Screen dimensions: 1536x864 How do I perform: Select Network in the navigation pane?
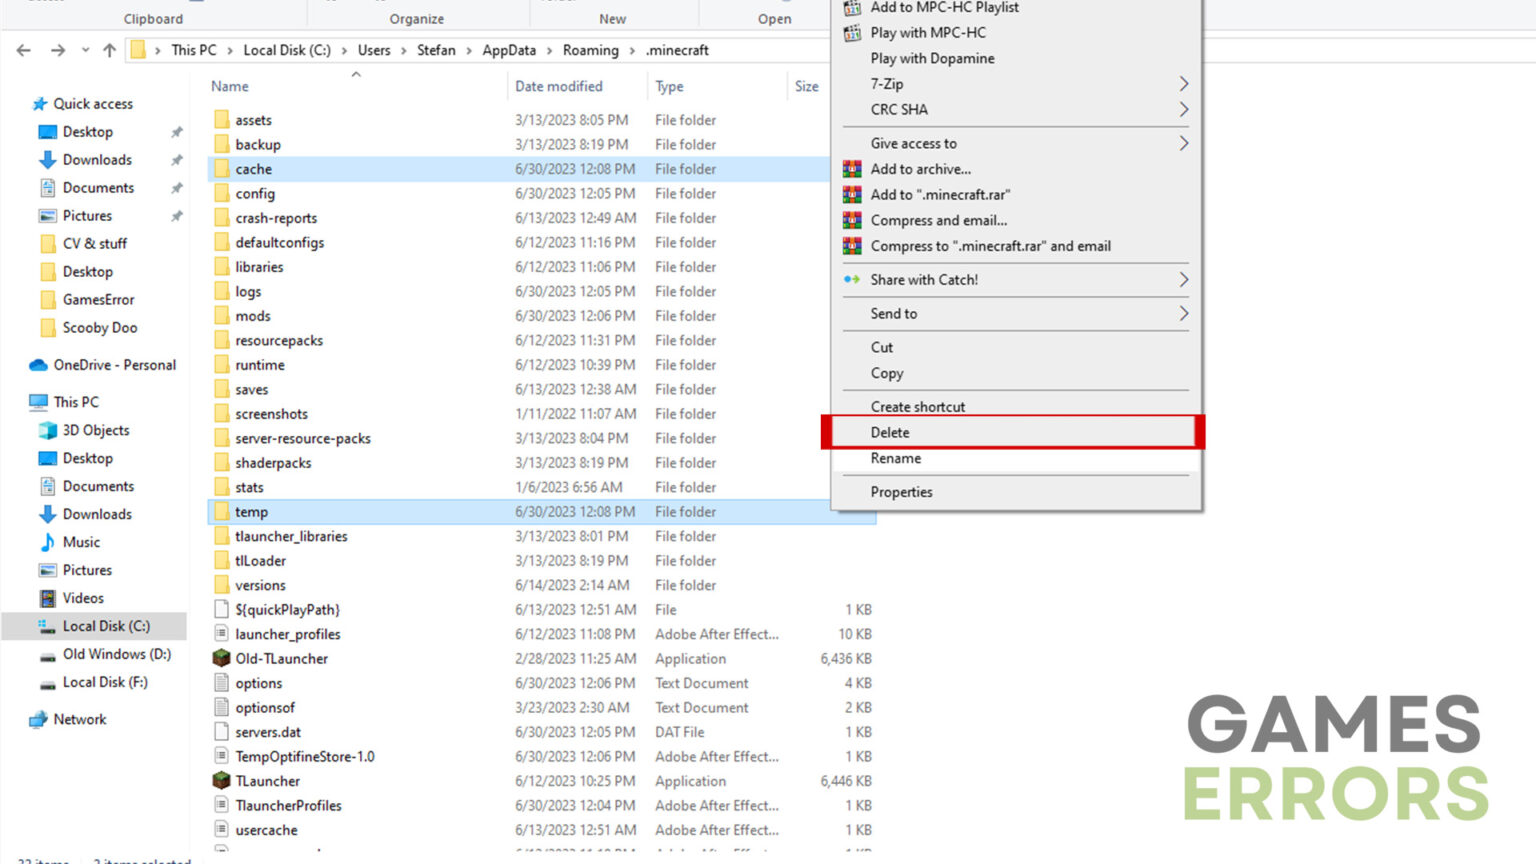coord(80,719)
